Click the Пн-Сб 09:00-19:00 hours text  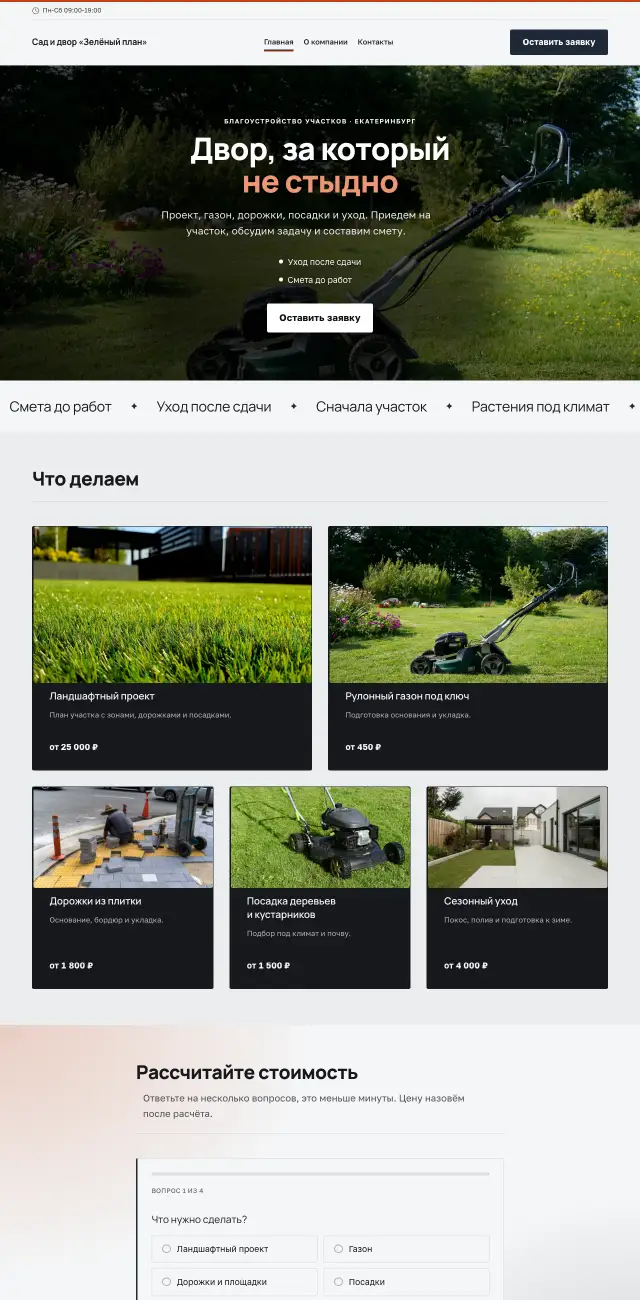click(72, 11)
